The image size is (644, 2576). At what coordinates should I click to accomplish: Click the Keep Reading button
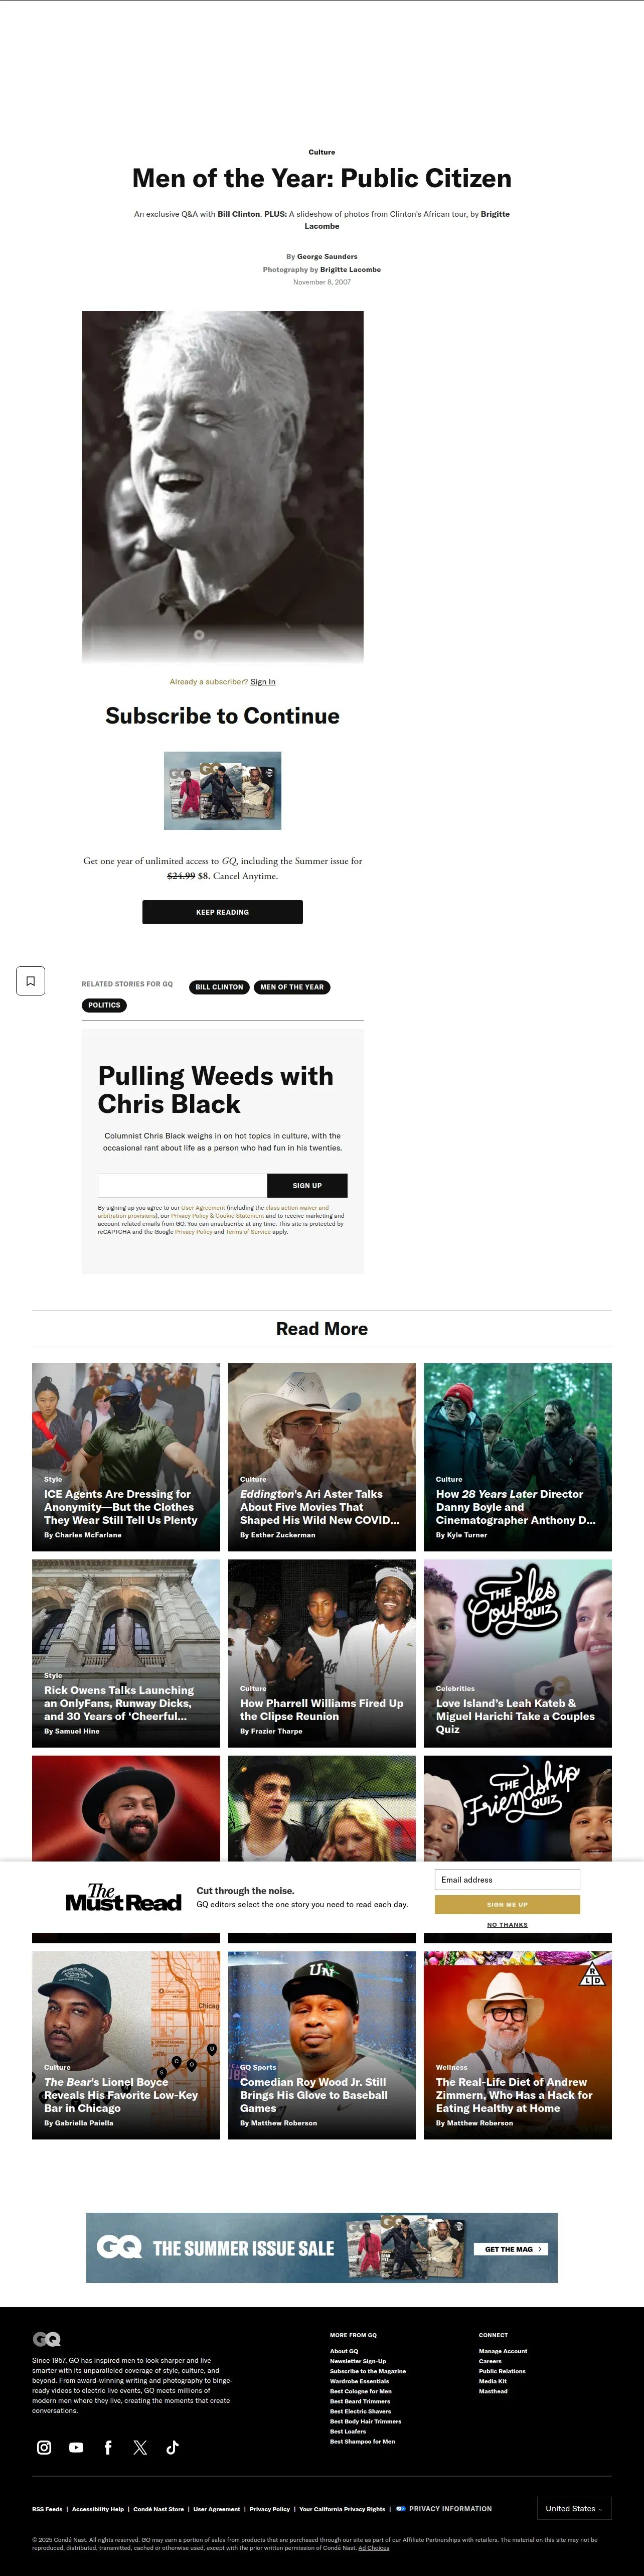point(222,912)
